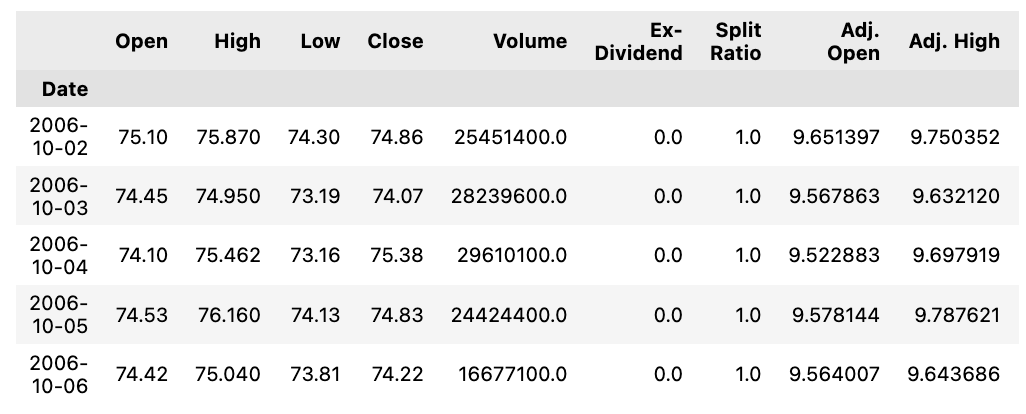Viewport: 1026px width, 414px height.
Task: Click the high value 76.160
Action: pyautogui.click(x=229, y=315)
